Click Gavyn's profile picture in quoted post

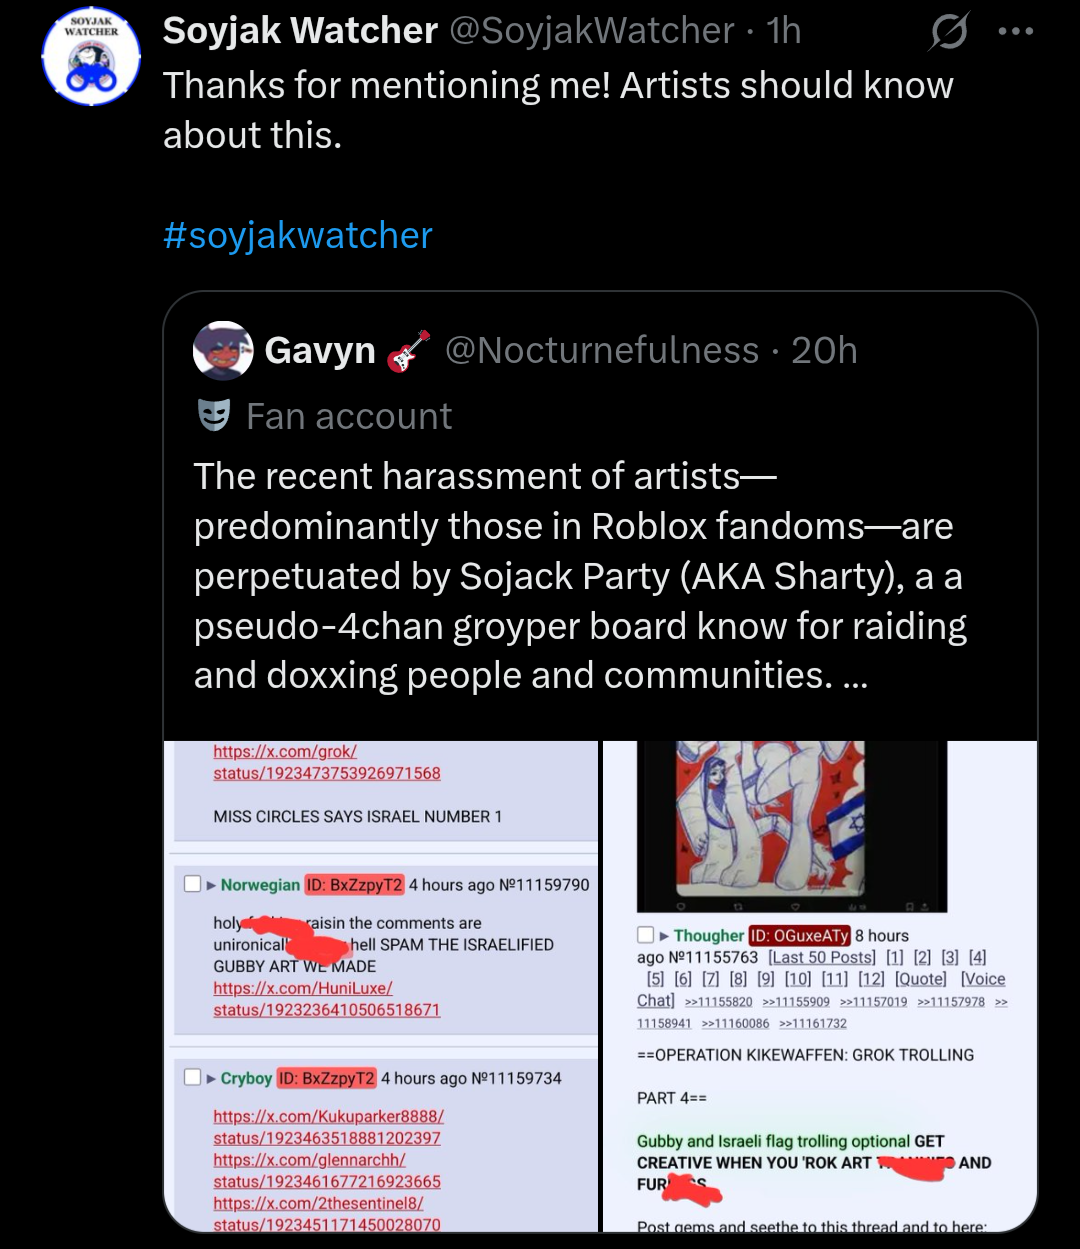(223, 351)
